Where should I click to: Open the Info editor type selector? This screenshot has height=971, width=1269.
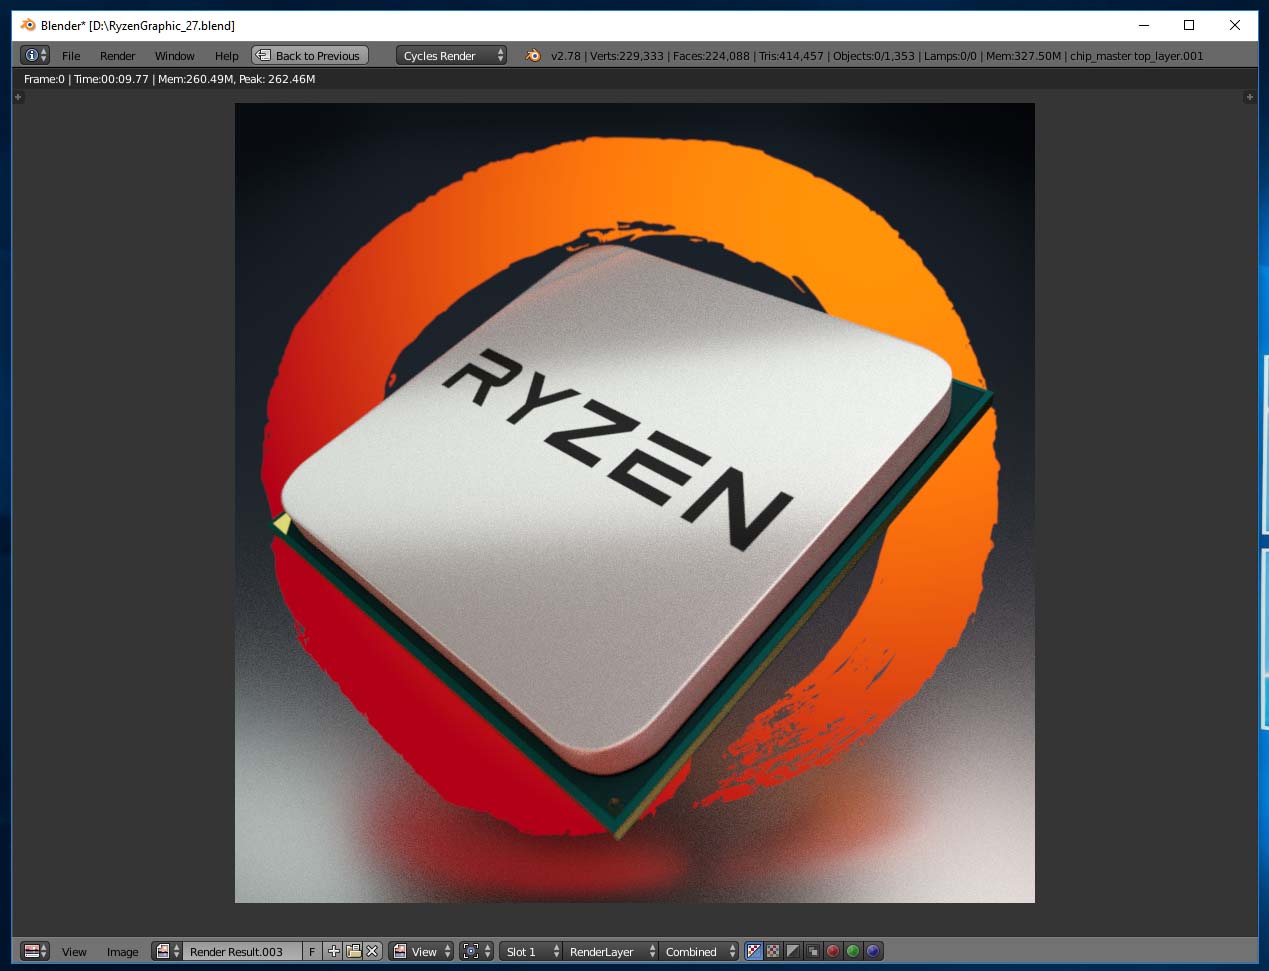point(35,56)
